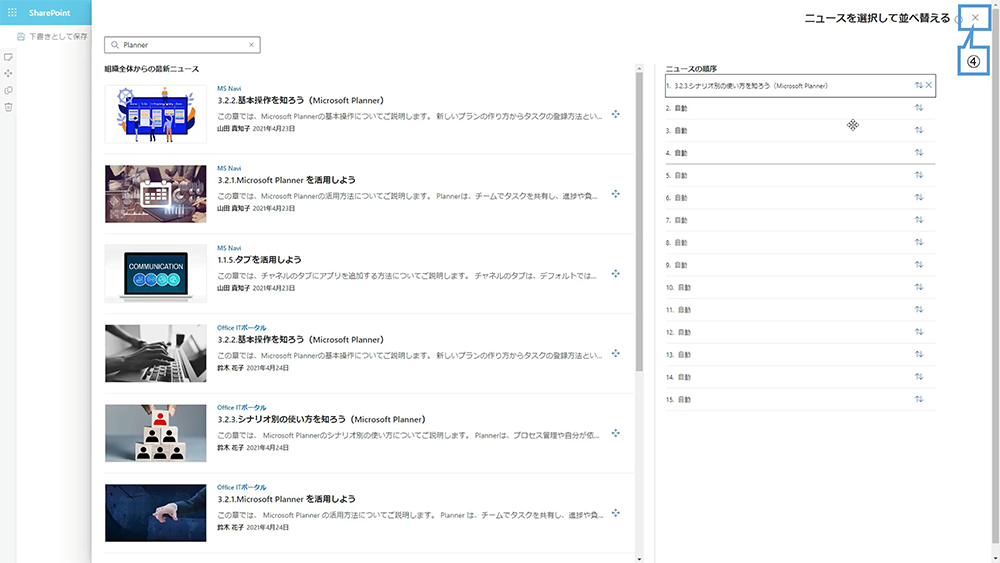The height and width of the screenshot is (563, 1000).
Task: Save page as draft button
Action: pos(52,36)
